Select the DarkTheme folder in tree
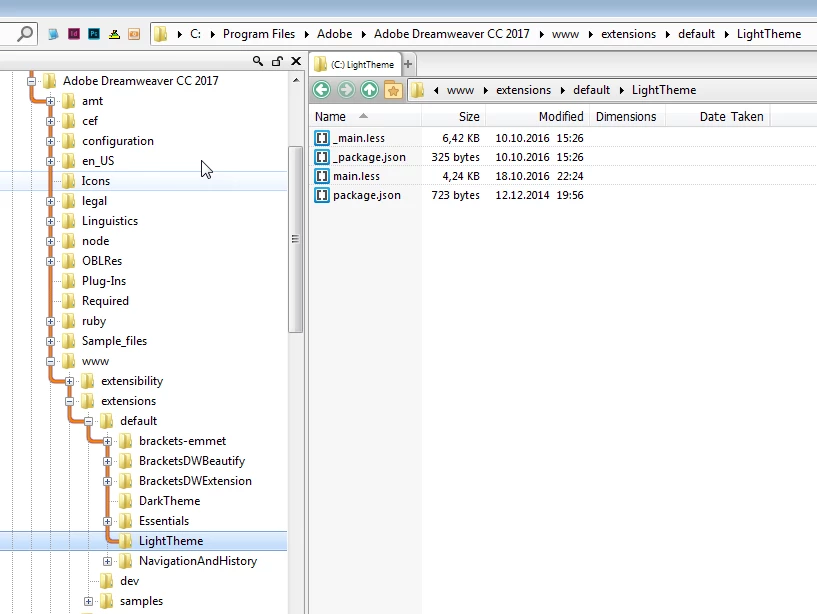Viewport: 817px width, 614px height. click(169, 501)
